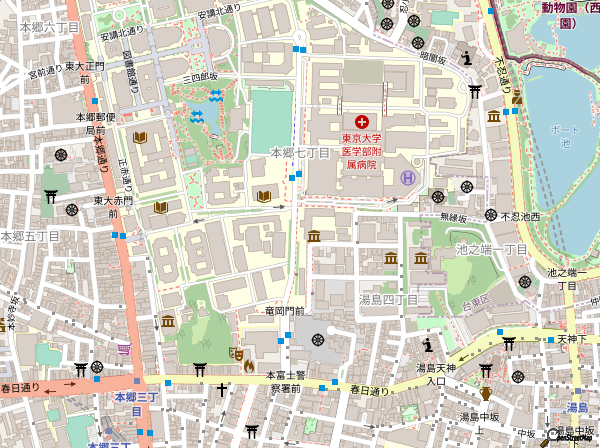Click the 池之端一丁目 district label
The height and width of the screenshot is (448, 600).
click(491, 248)
